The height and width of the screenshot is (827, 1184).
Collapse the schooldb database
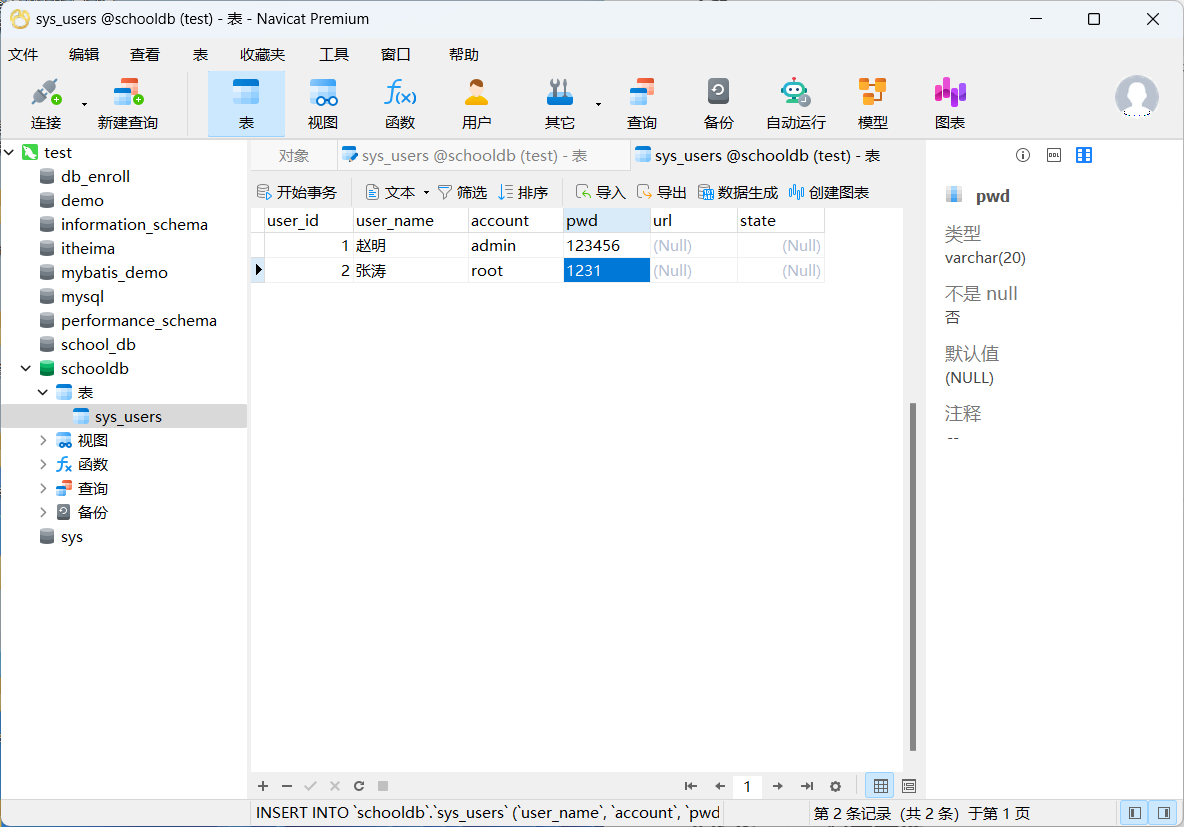[x=26, y=368]
